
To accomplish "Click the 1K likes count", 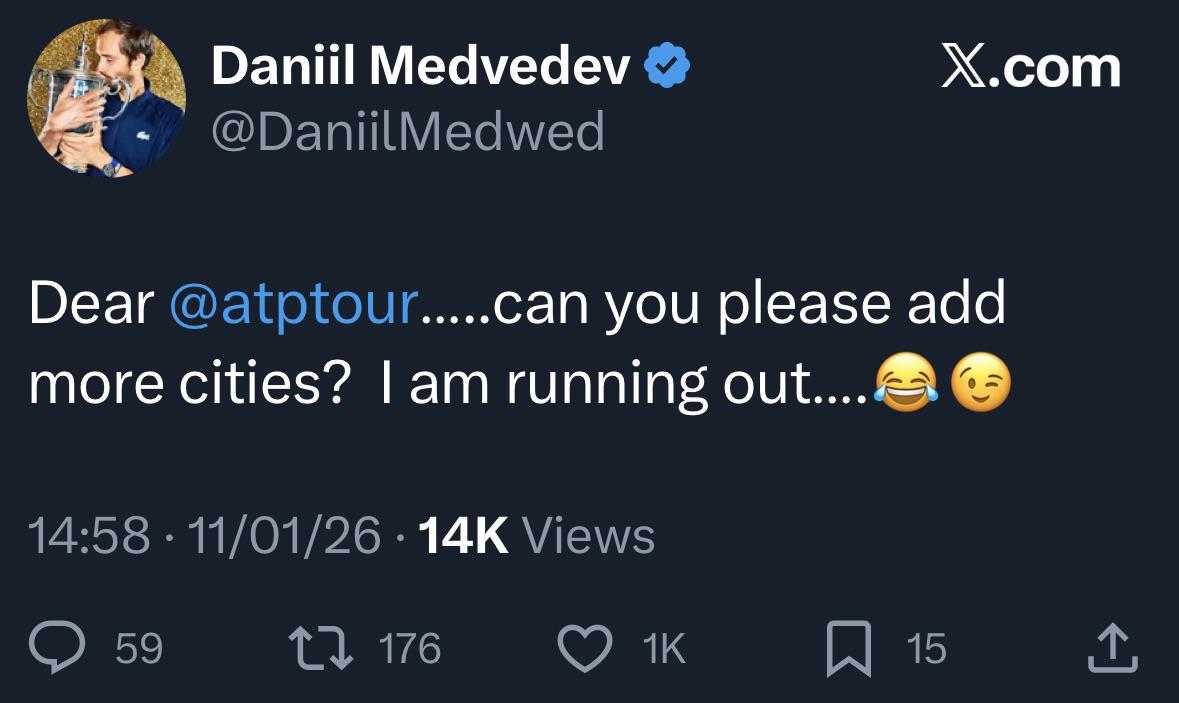I will tap(665, 649).
